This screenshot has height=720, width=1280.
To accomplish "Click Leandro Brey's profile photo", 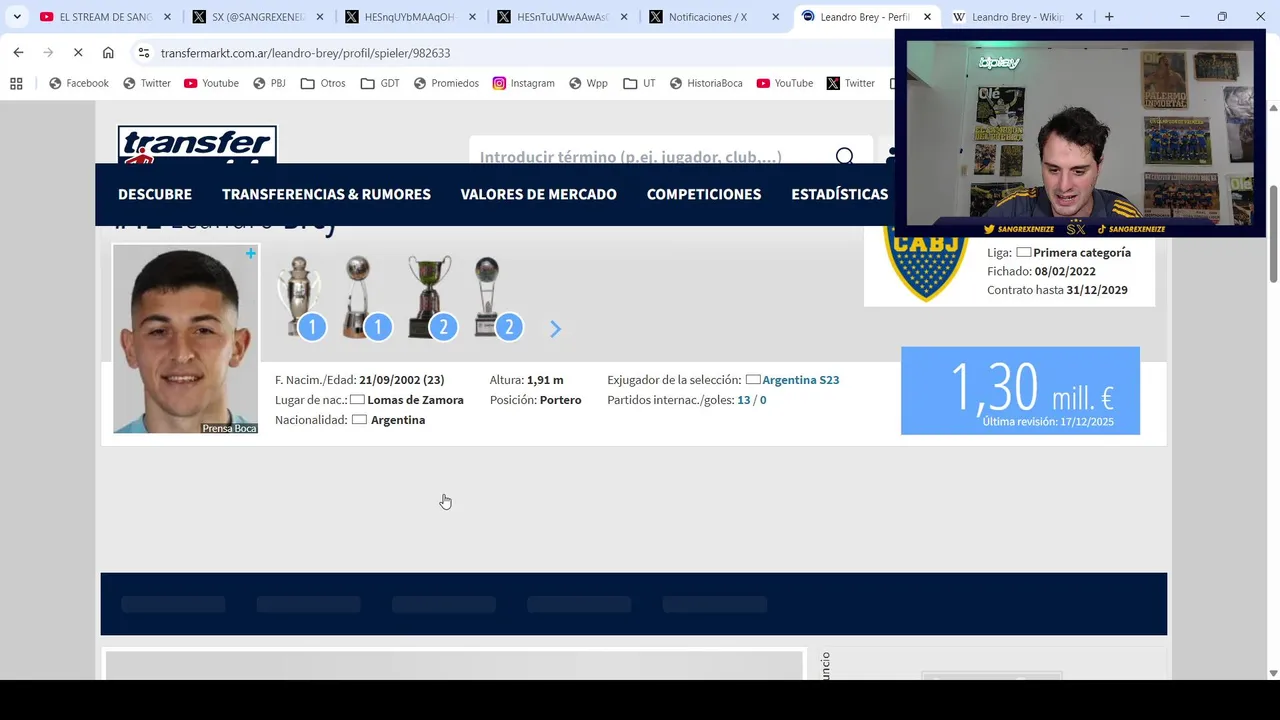I will coord(186,339).
